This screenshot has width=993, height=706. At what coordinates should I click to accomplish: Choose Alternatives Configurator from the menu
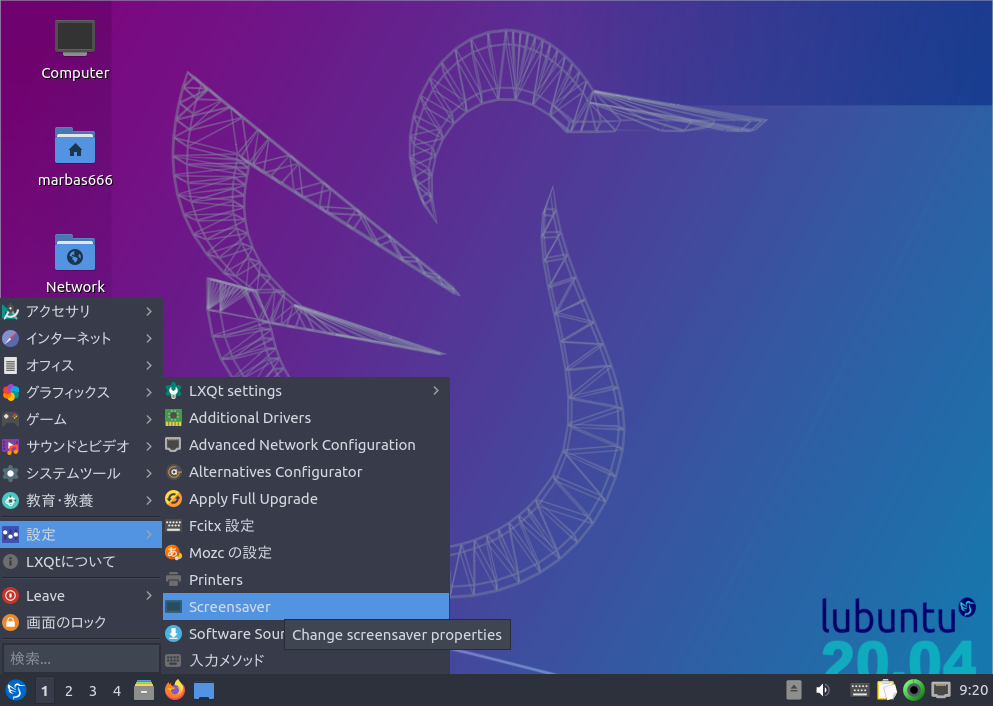click(x=306, y=472)
